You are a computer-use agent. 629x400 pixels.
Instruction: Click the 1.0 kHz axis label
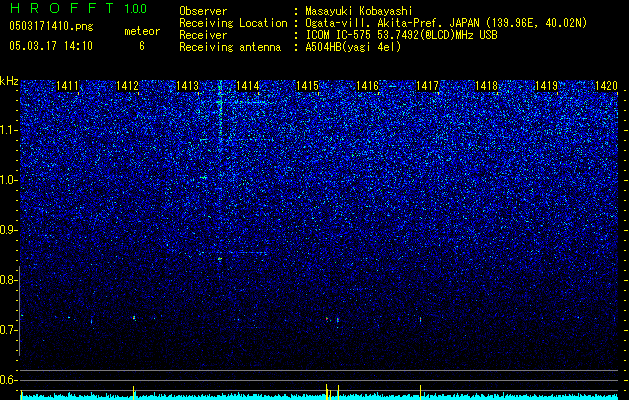point(8,180)
